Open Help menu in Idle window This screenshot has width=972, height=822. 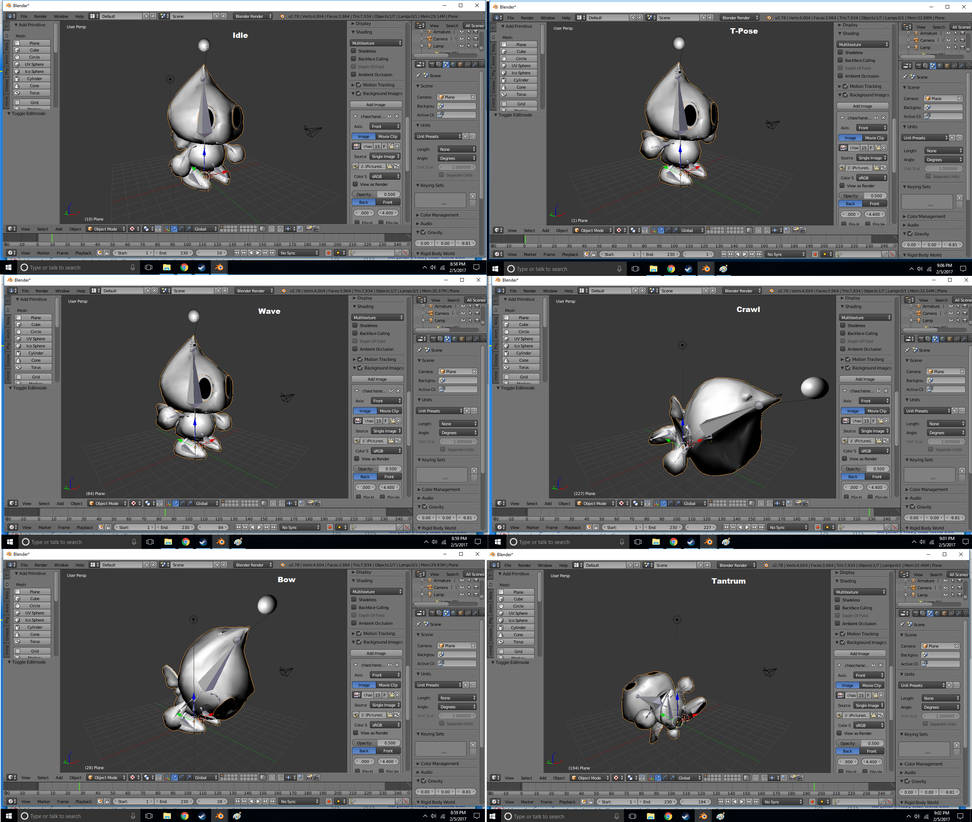[80, 15]
